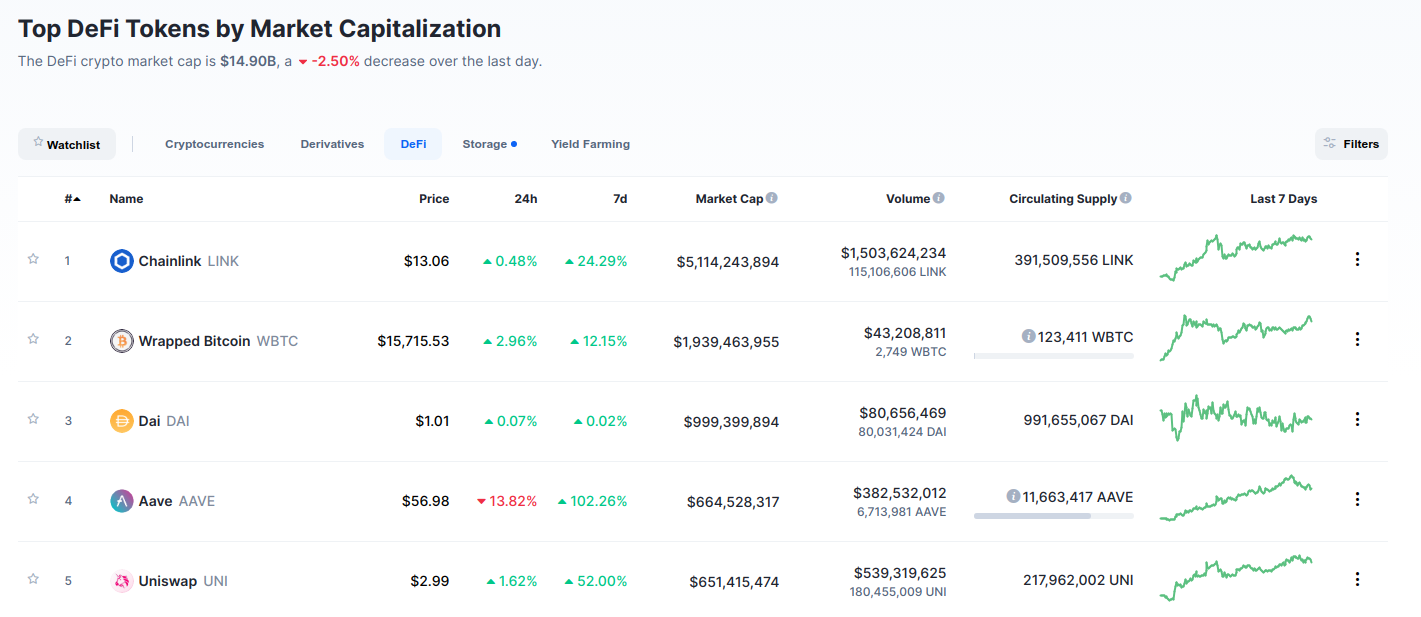Click the Uniswap coin logo
The width and height of the screenshot is (1421, 617).
click(121, 580)
